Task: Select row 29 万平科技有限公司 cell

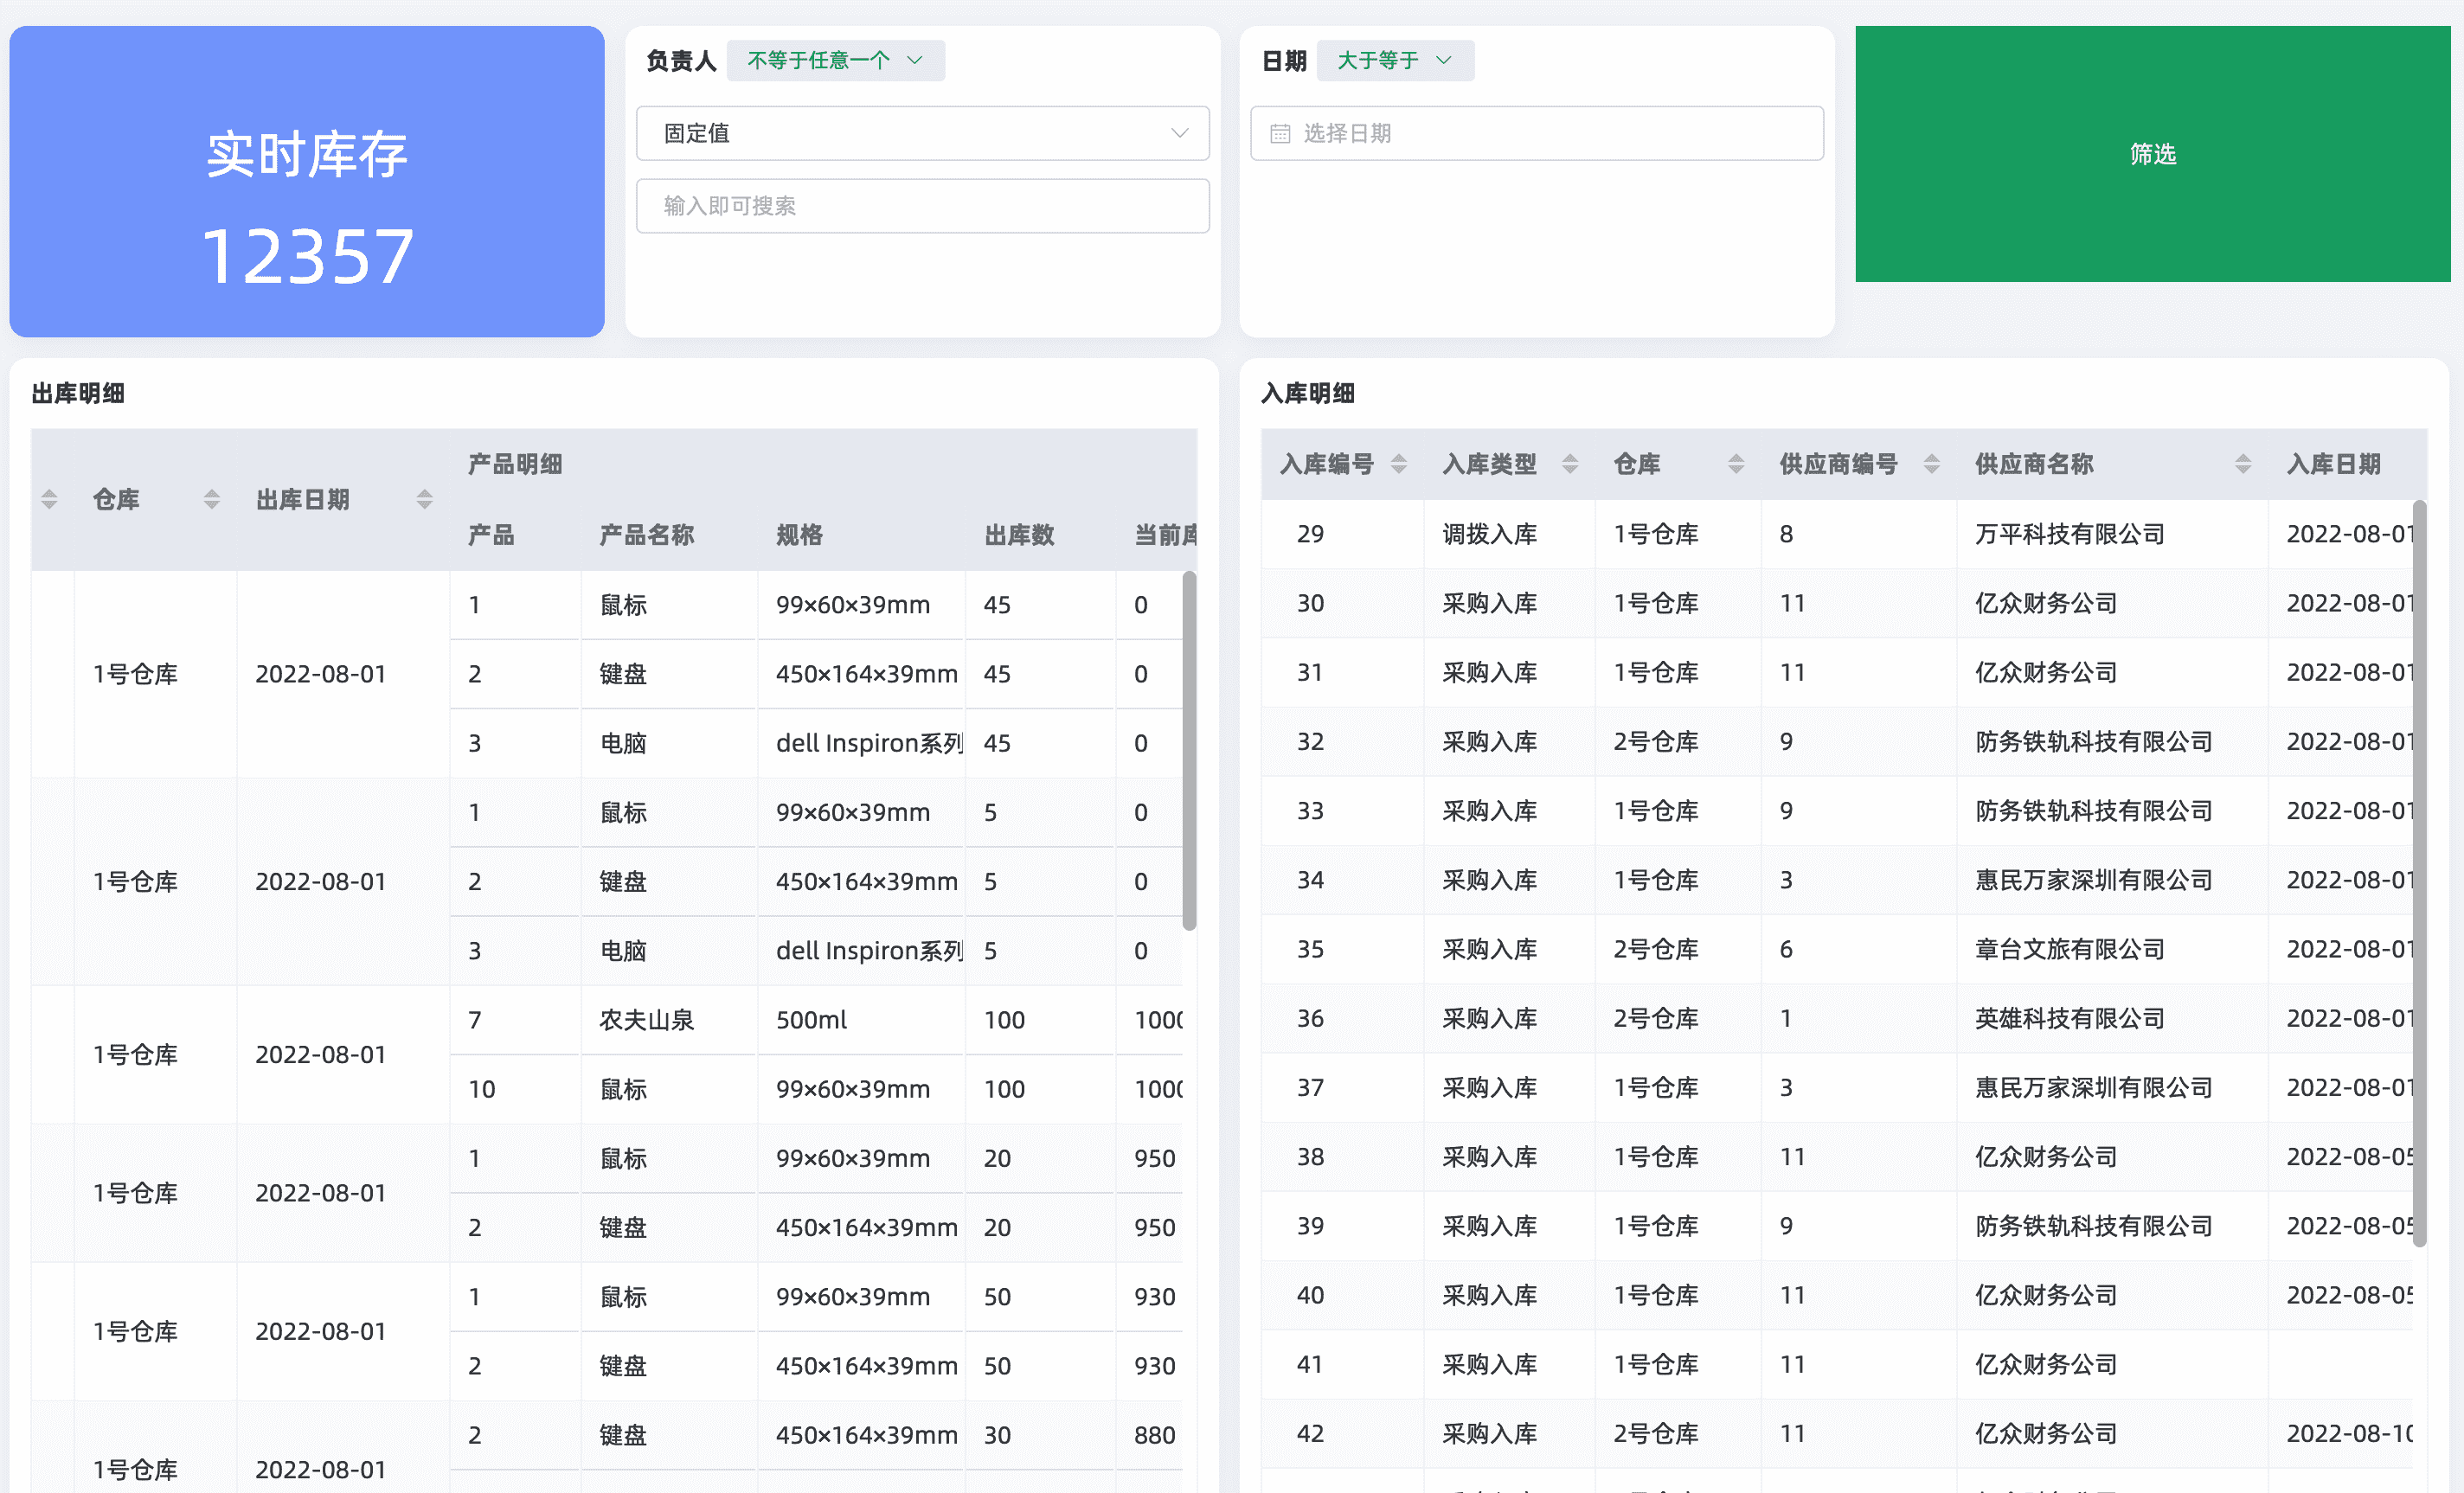Action: (2069, 534)
